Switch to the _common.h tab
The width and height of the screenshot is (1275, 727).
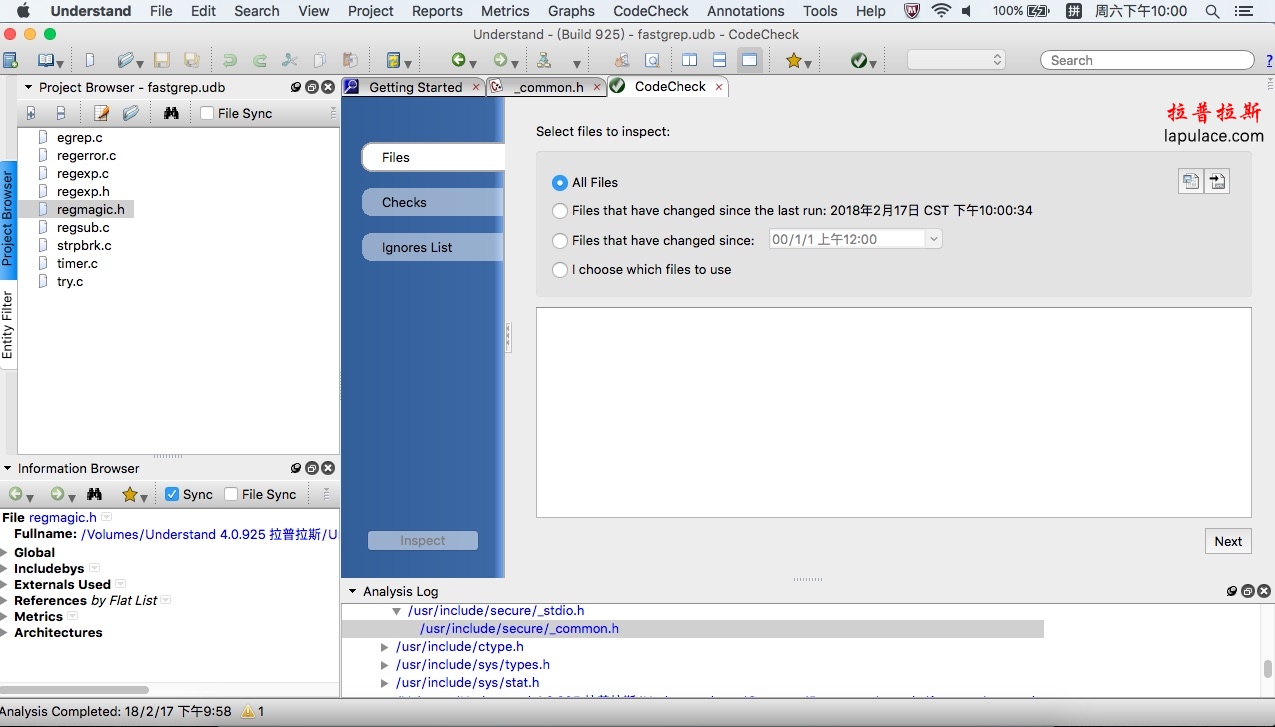(546, 87)
